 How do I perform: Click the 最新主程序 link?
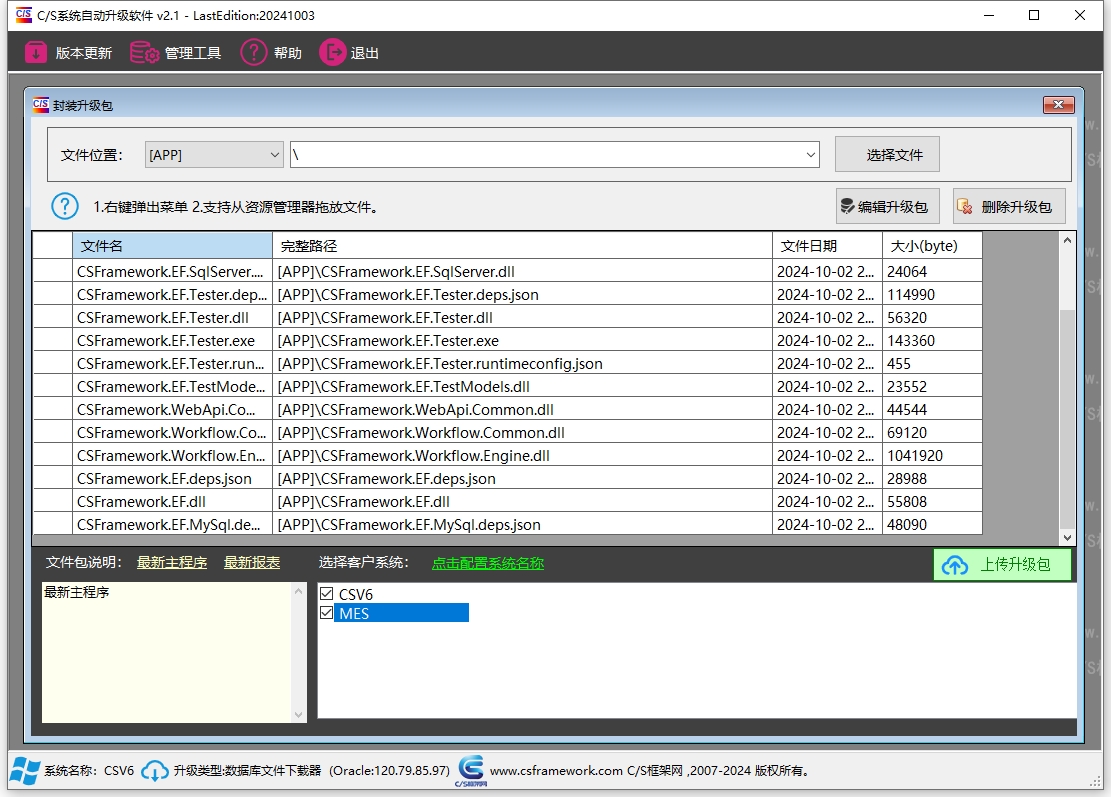[172, 563]
